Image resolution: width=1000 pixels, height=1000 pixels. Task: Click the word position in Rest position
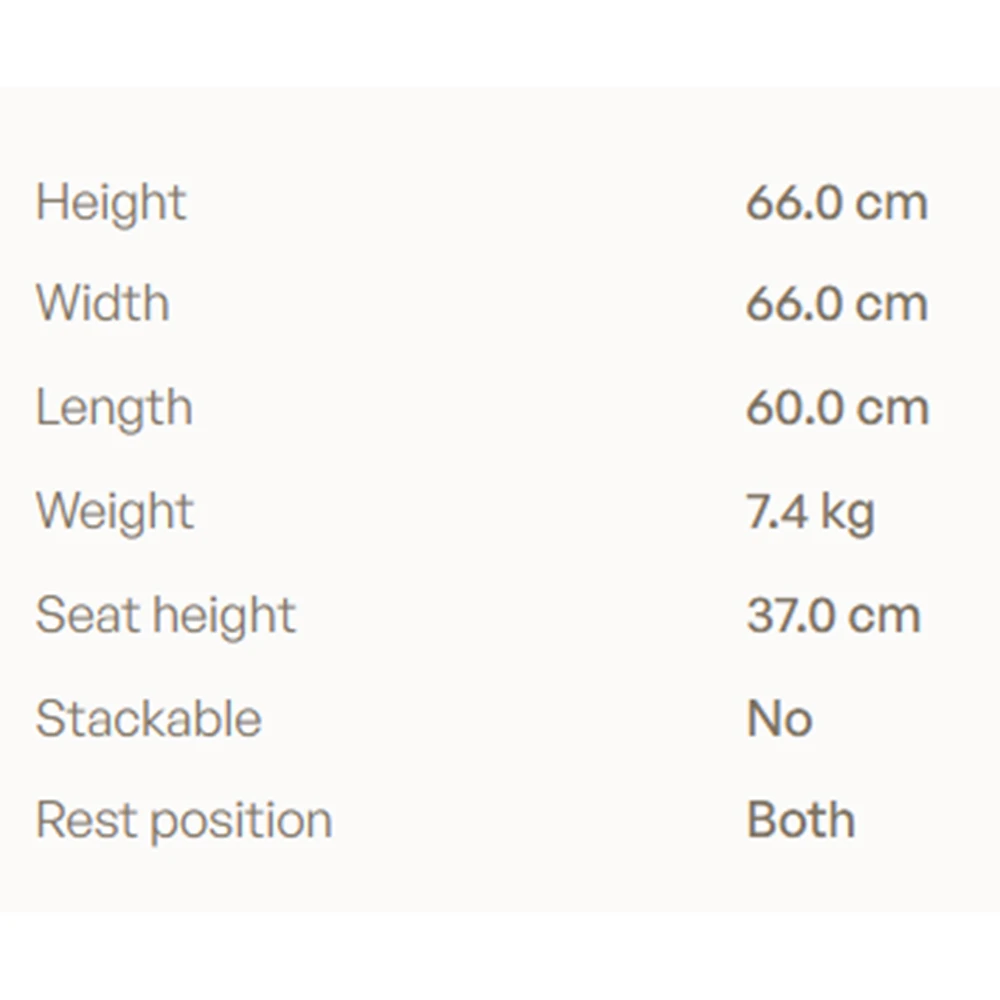coord(241,822)
